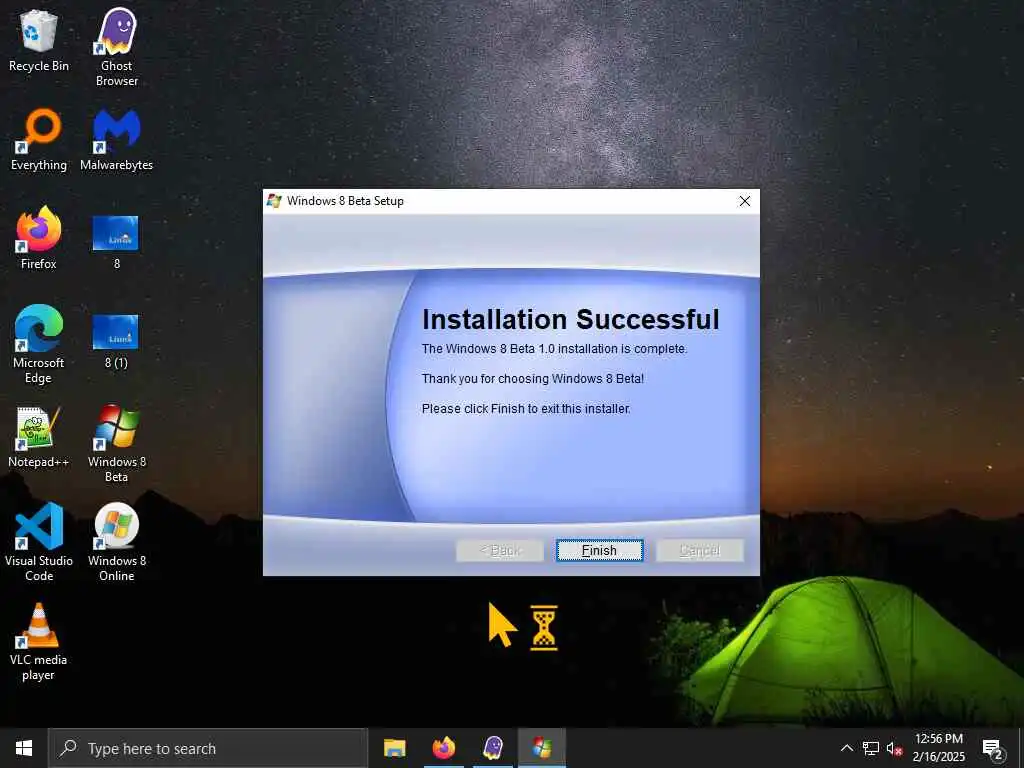The height and width of the screenshot is (768, 1024).
Task: Click the muted volume tray icon
Action: click(894, 748)
